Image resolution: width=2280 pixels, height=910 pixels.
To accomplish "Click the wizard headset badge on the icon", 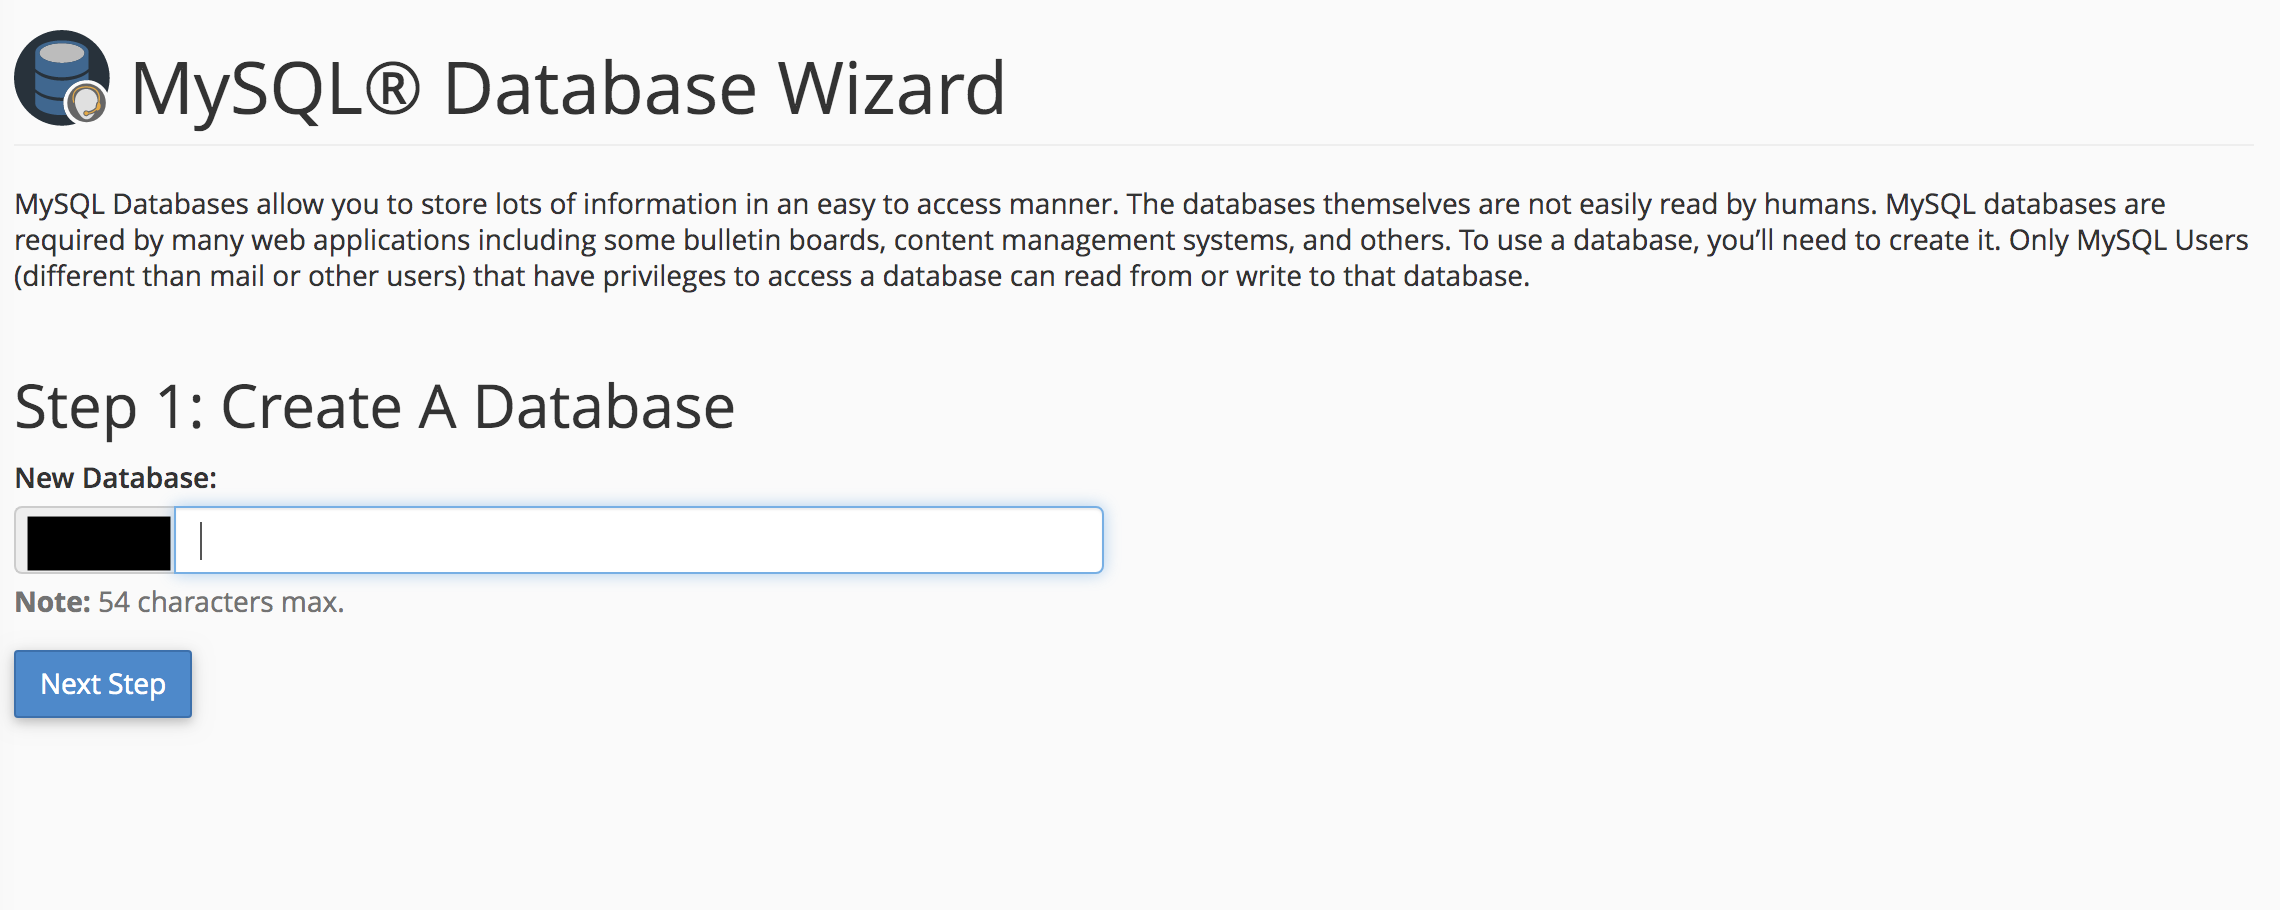I will pyautogui.click(x=87, y=102).
